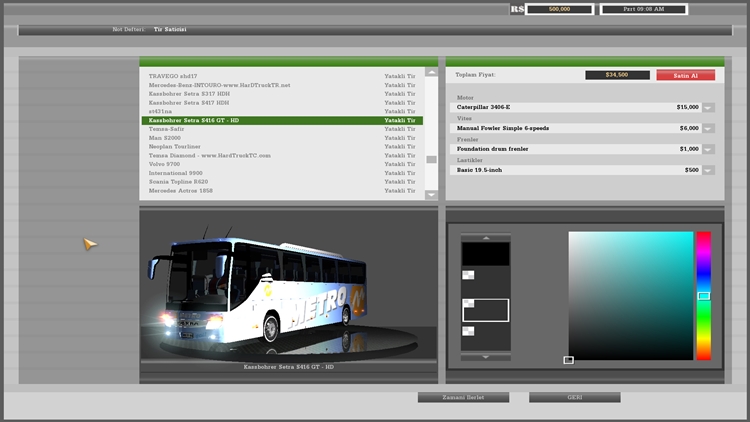Image resolution: width=750 pixels, height=422 pixels.
Task: Click Basic 19.5-inch tire field
Action: (x=576, y=170)
